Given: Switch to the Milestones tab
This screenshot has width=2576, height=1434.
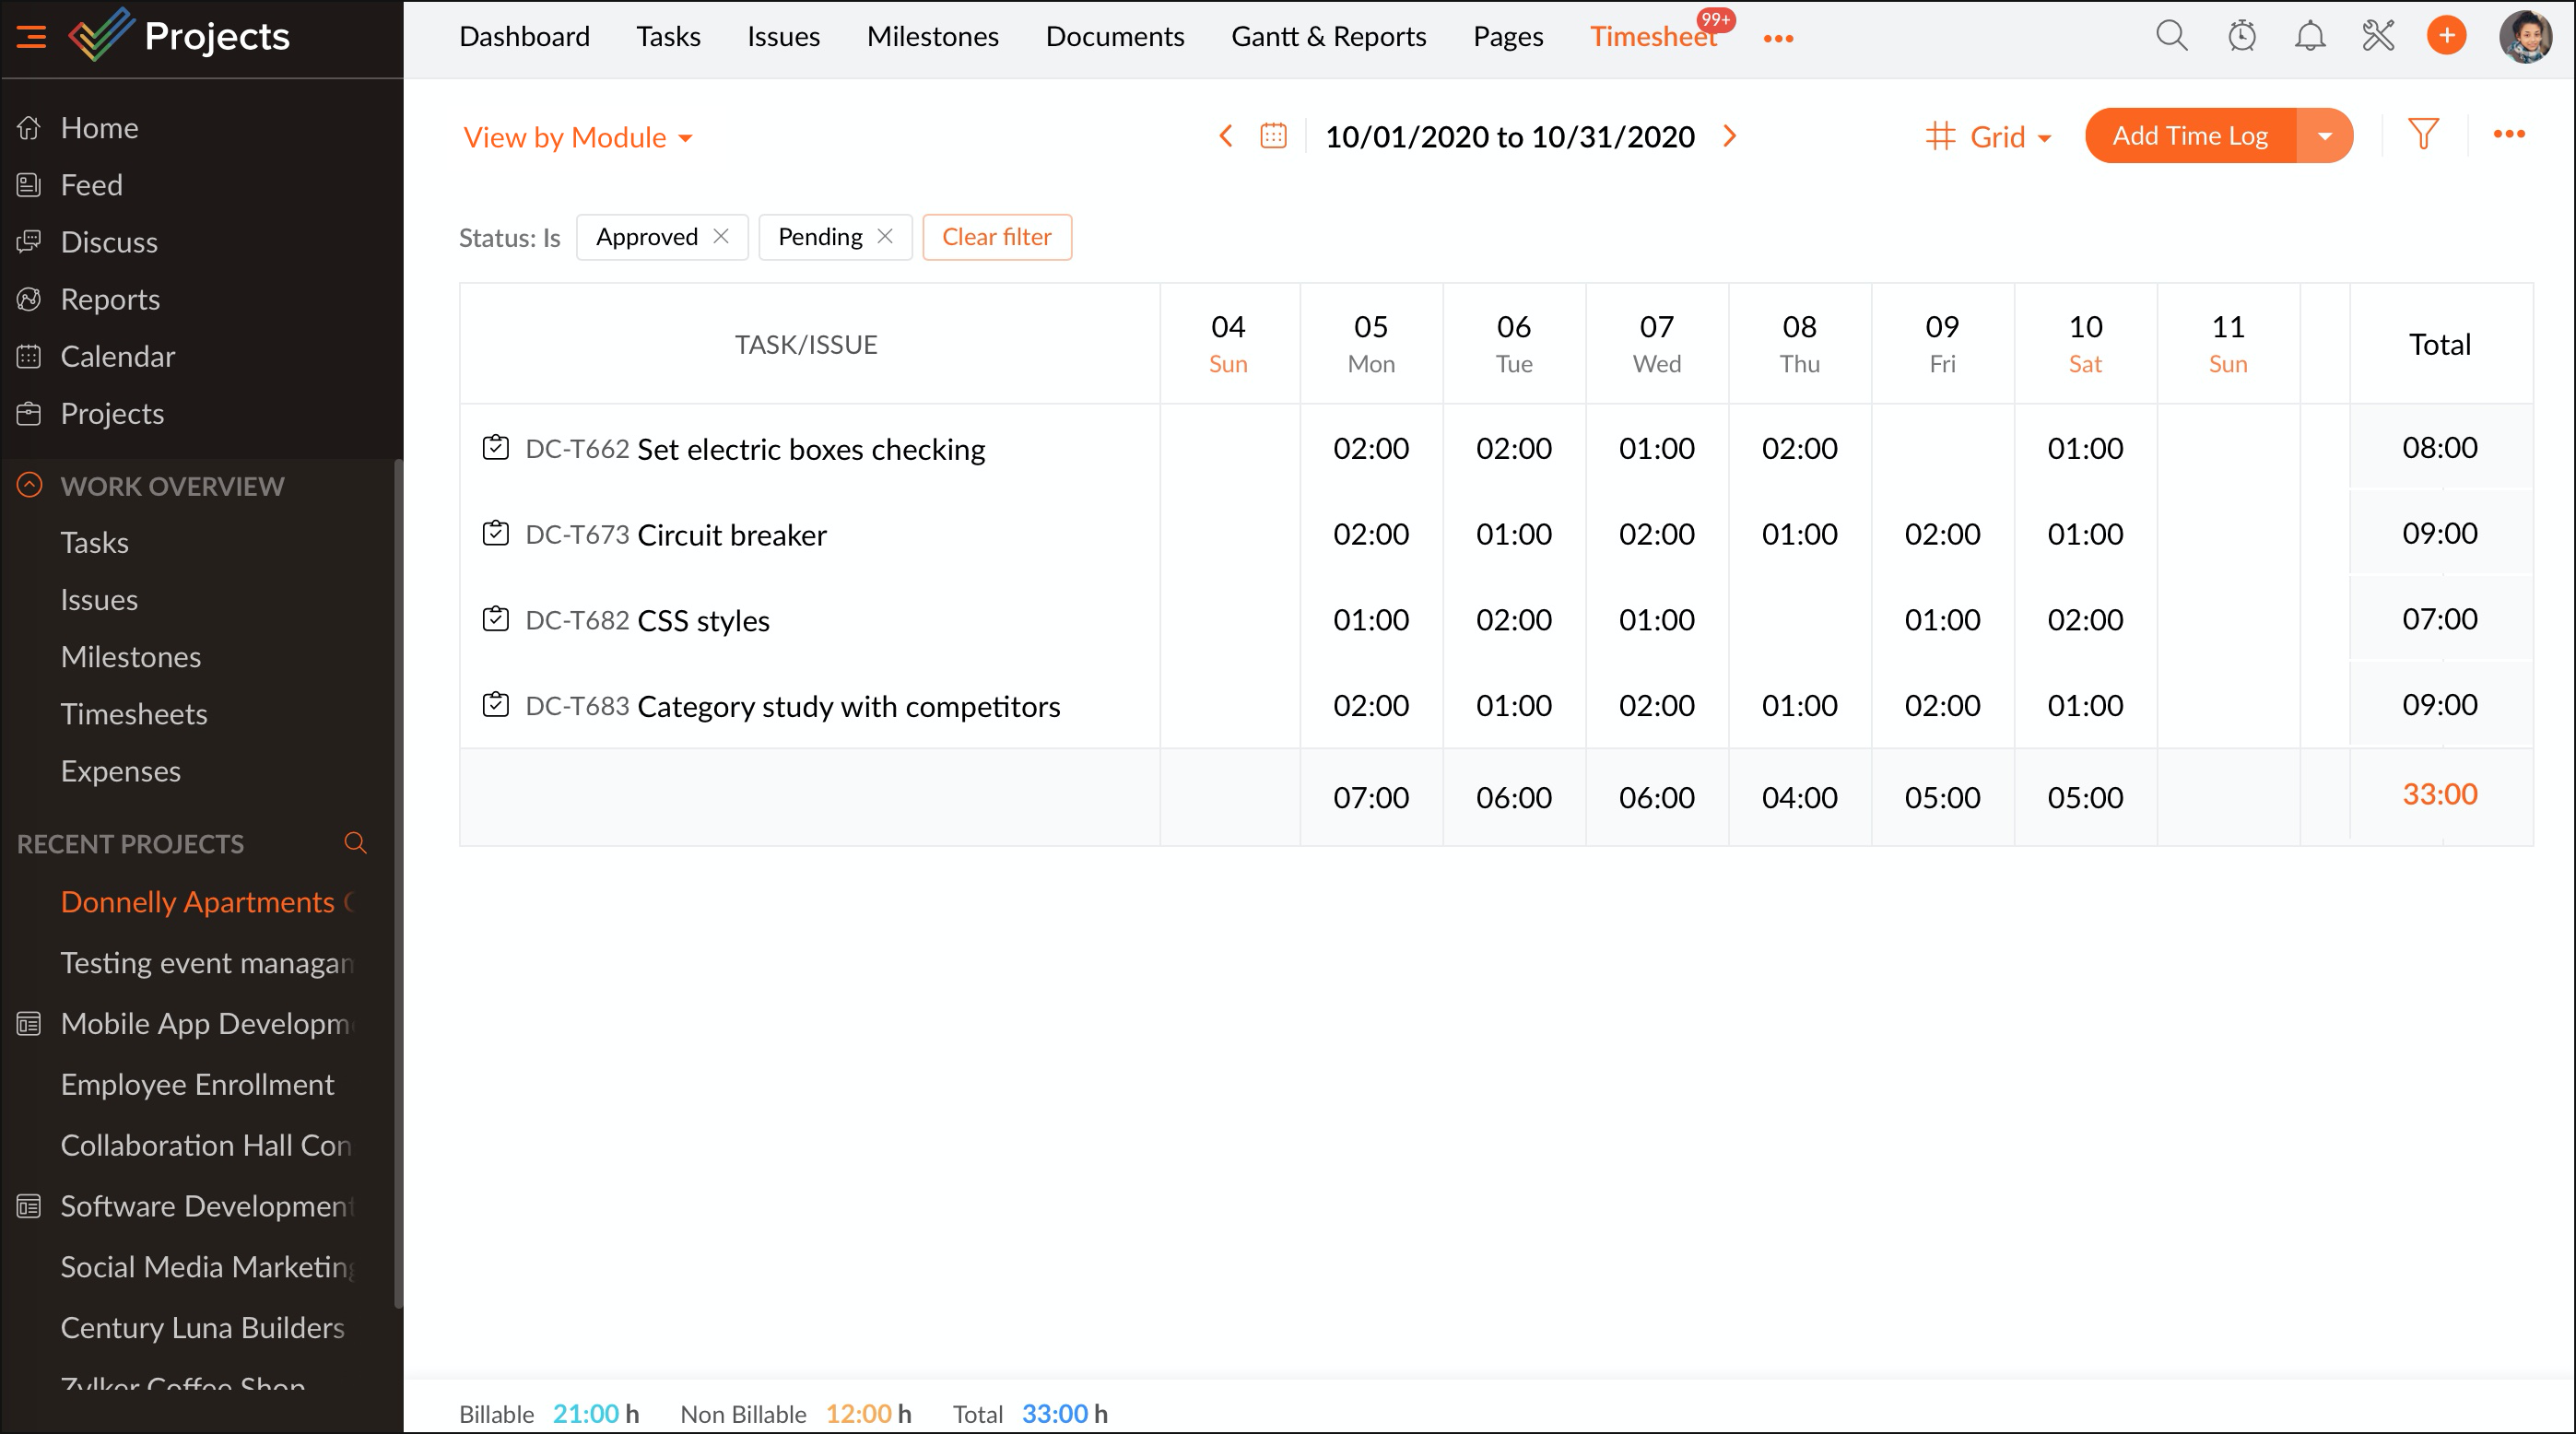Looking at the screenshot, I should point(932,37).
